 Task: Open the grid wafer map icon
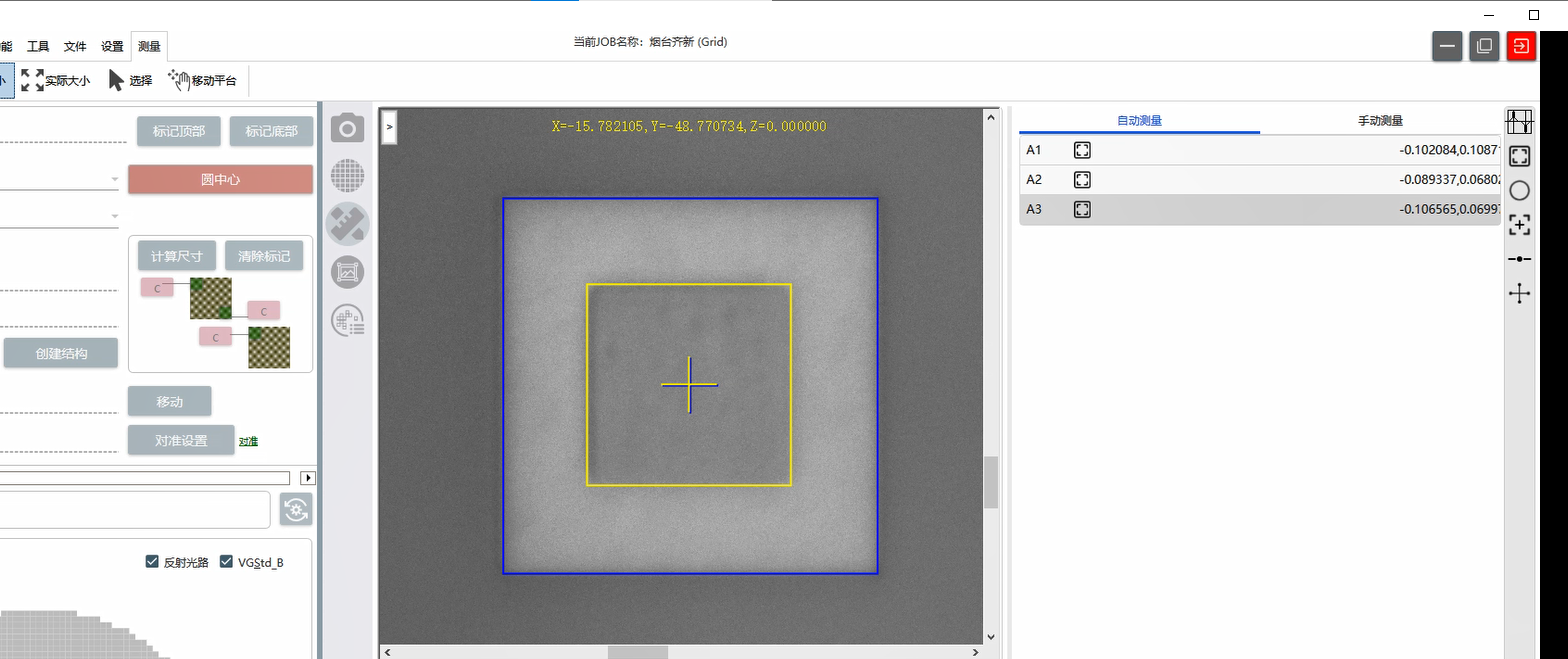tap(347, 176)
